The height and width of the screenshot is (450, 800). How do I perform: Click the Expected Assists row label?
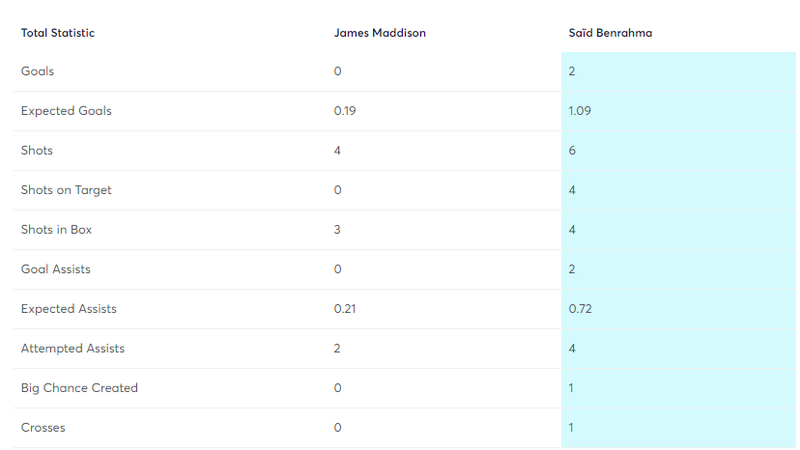point(68,309)
